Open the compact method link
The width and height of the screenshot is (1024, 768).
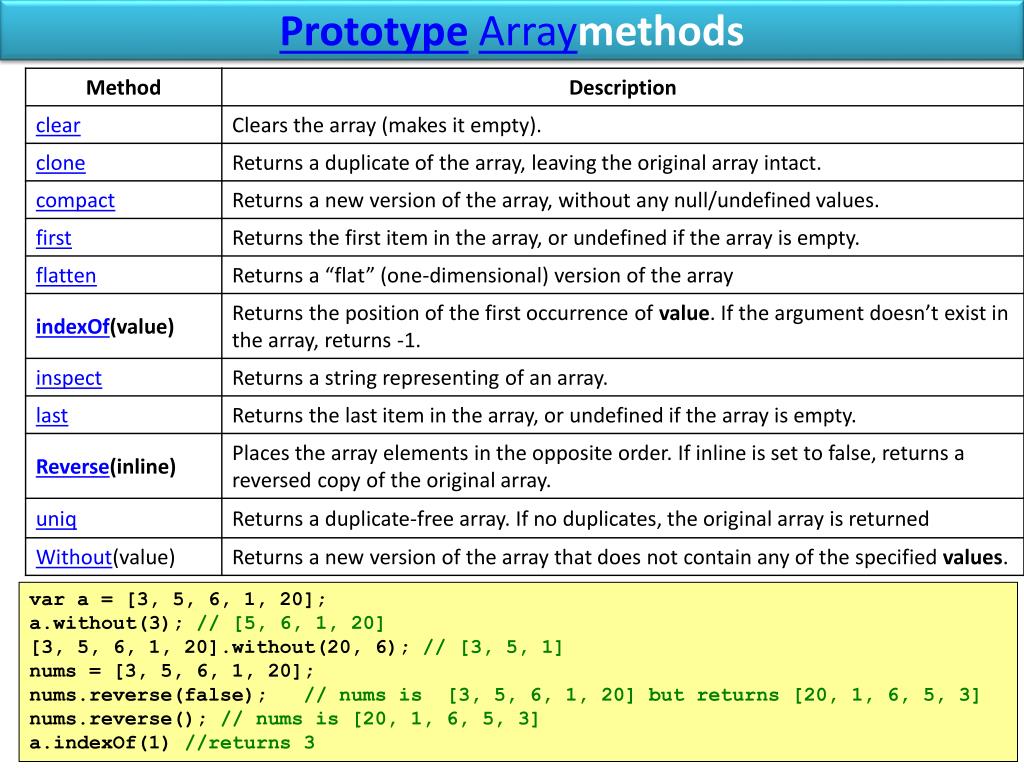[75, 201]
